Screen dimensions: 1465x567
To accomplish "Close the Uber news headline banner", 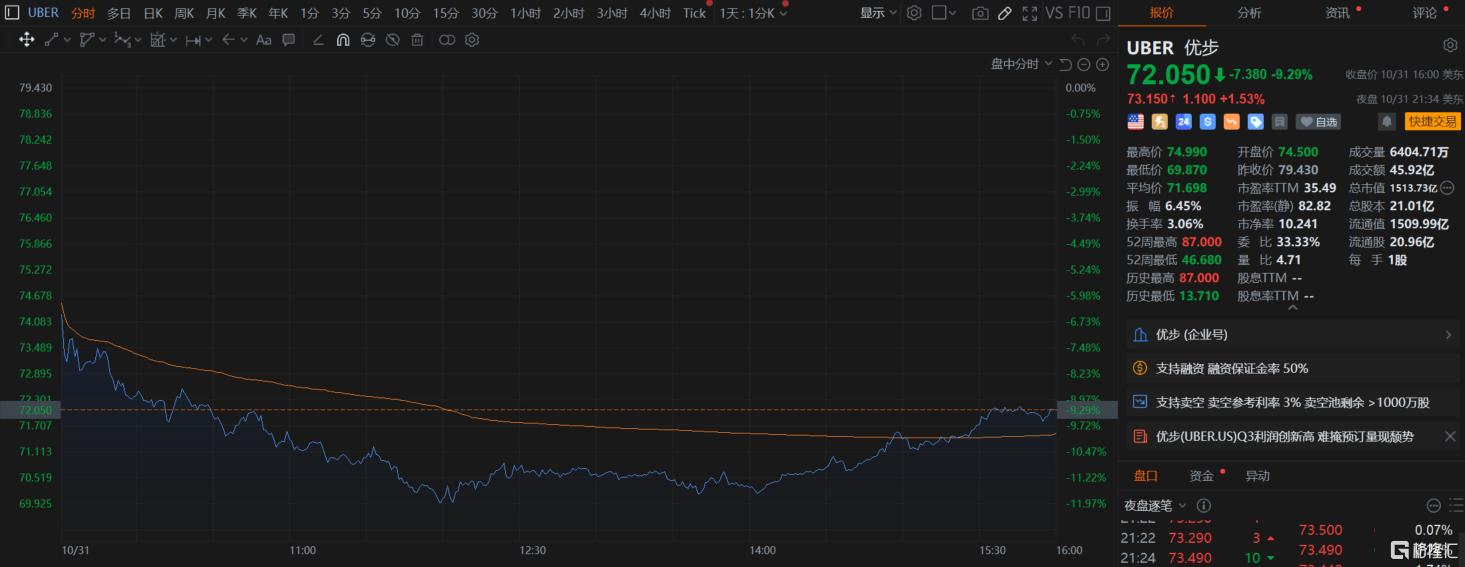I will pos(1450,437).
